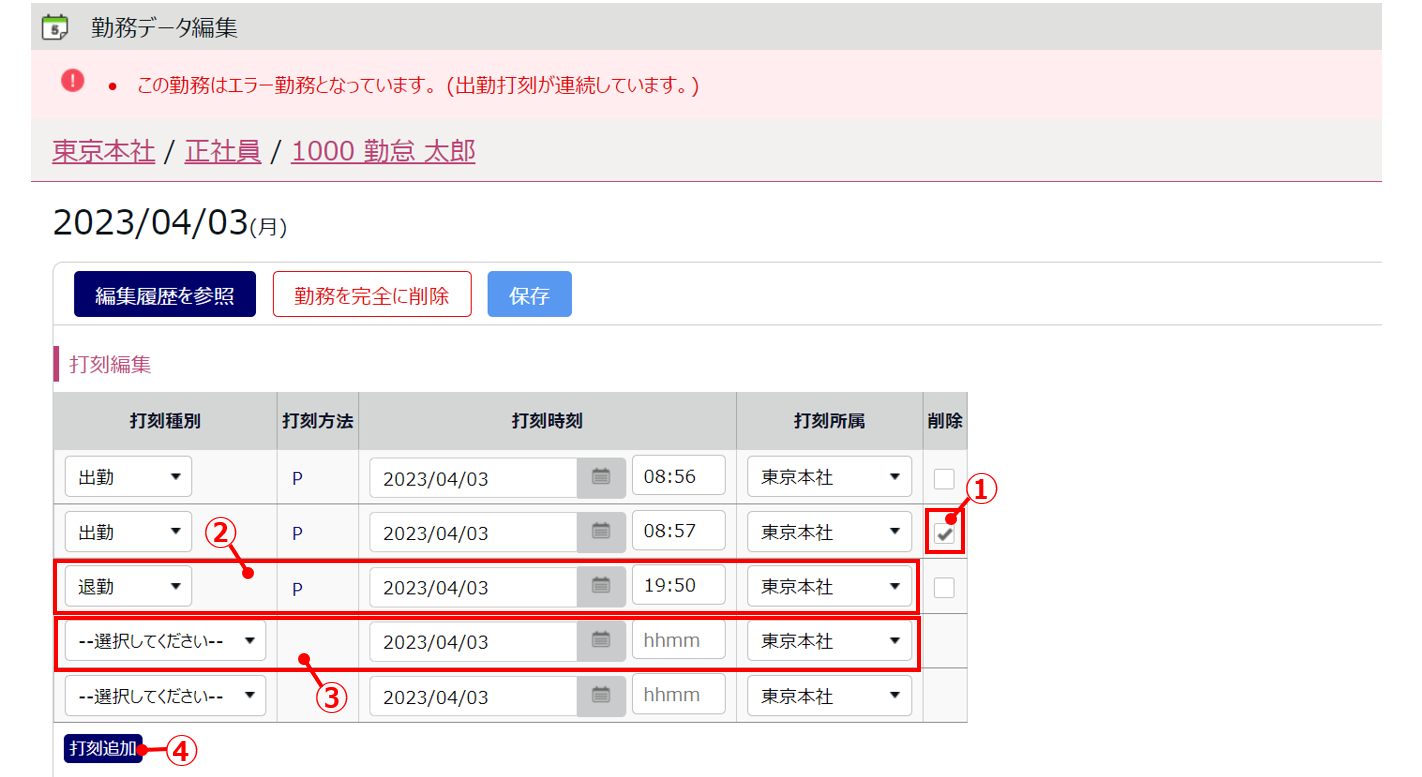Tick the delete checkbox for 19:50 退勤 row
This screenshot has width=1422, height=777.
pos(944,588)
